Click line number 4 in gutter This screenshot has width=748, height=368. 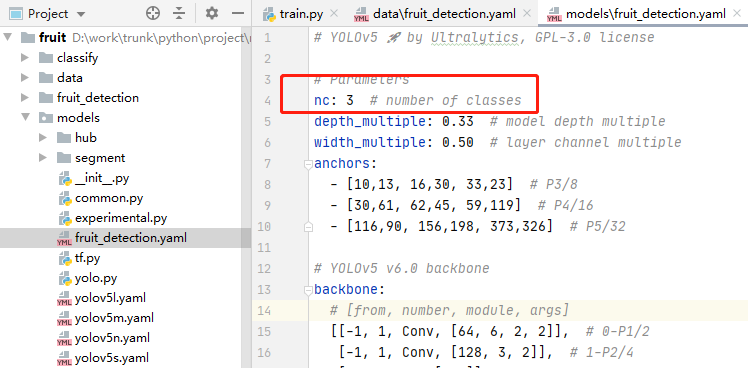pos(267,101)
